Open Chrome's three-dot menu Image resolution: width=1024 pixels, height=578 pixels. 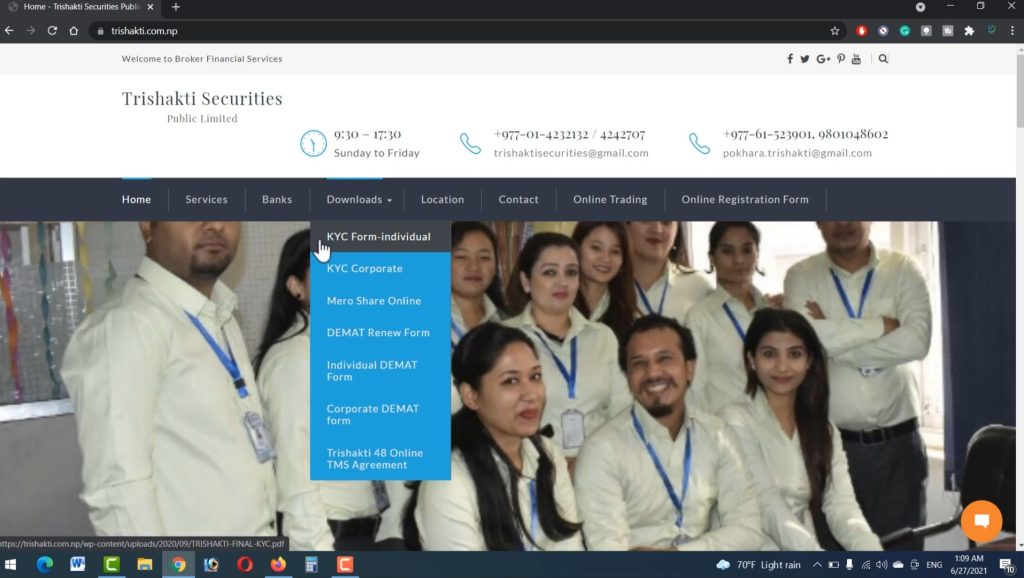point(1012,31)
